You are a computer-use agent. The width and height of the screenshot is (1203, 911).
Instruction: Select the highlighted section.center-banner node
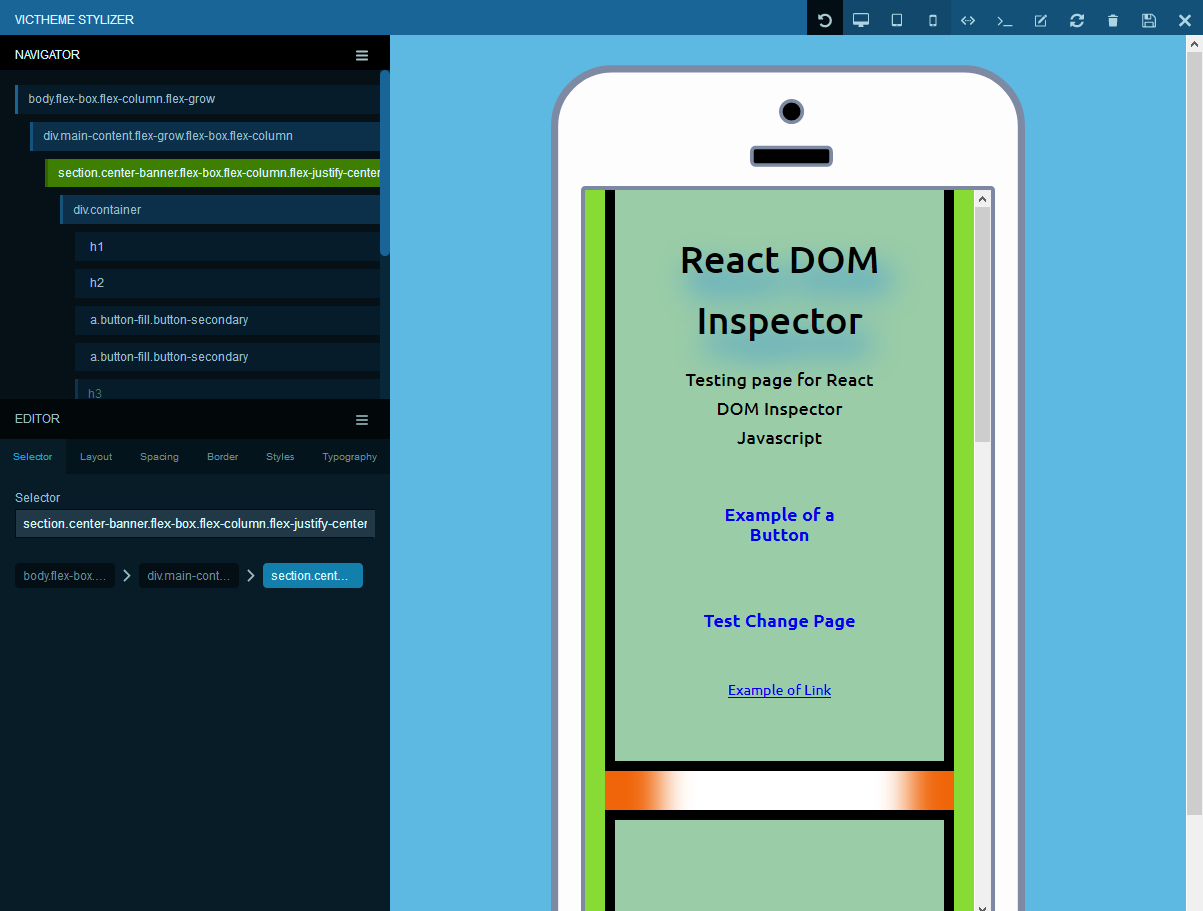pos(213,173)
